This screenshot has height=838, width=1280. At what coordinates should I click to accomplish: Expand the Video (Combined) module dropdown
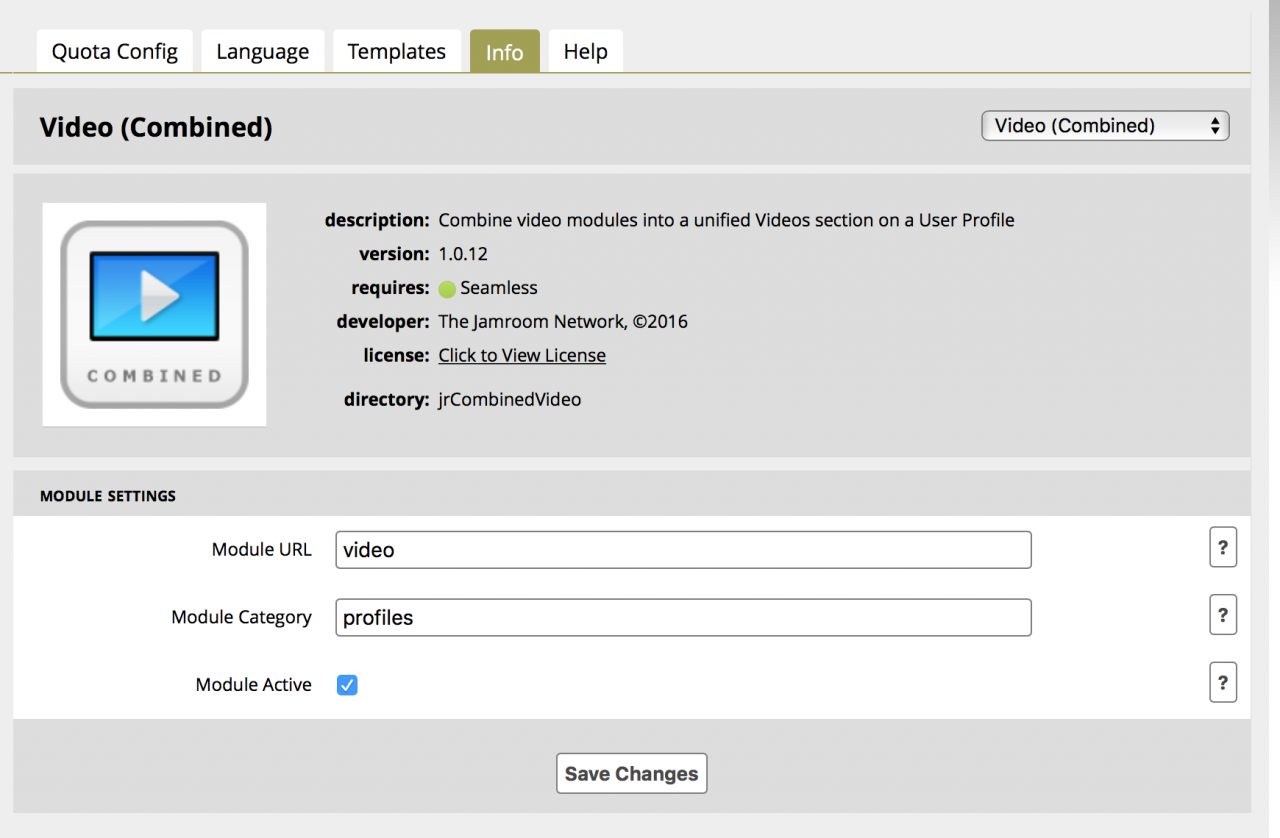point(1104,126)
